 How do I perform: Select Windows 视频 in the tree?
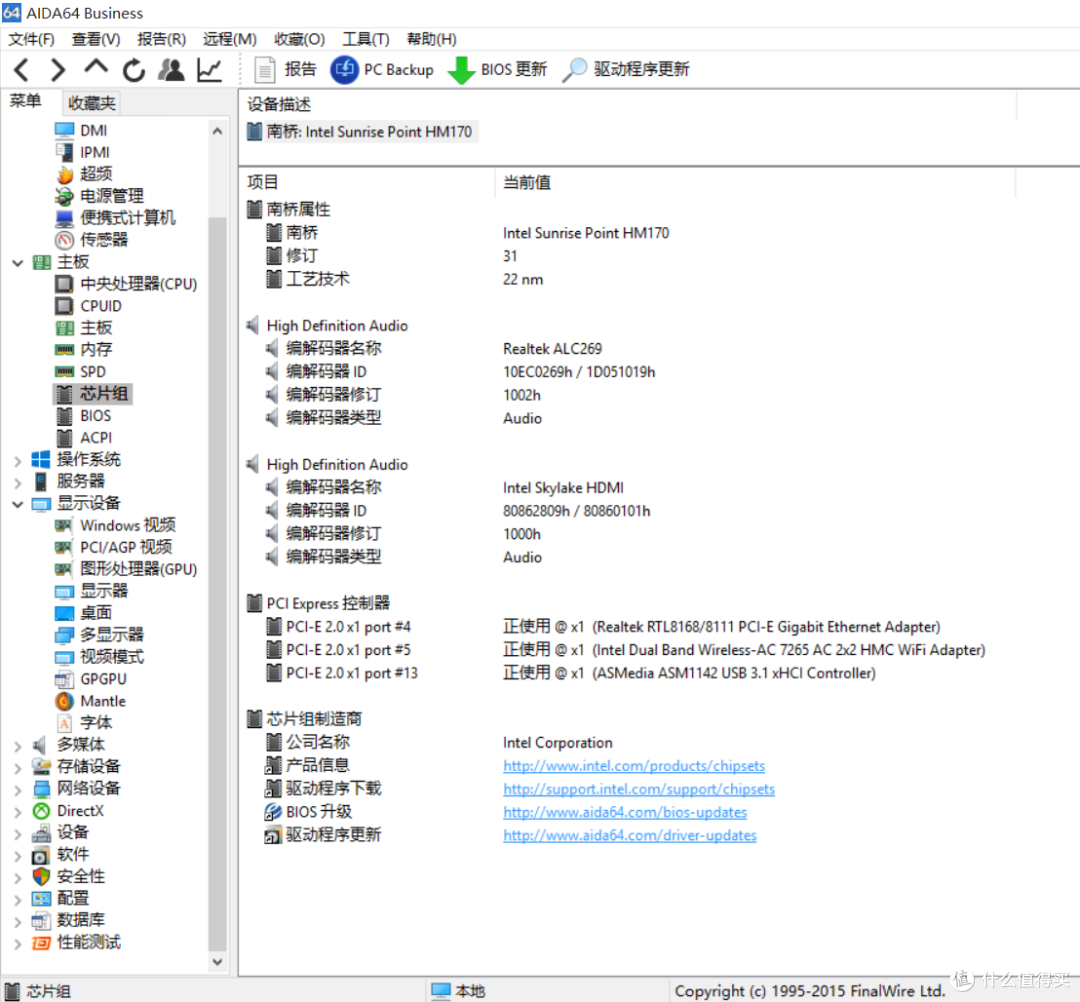pyautogui.click(x=115, y=526)
